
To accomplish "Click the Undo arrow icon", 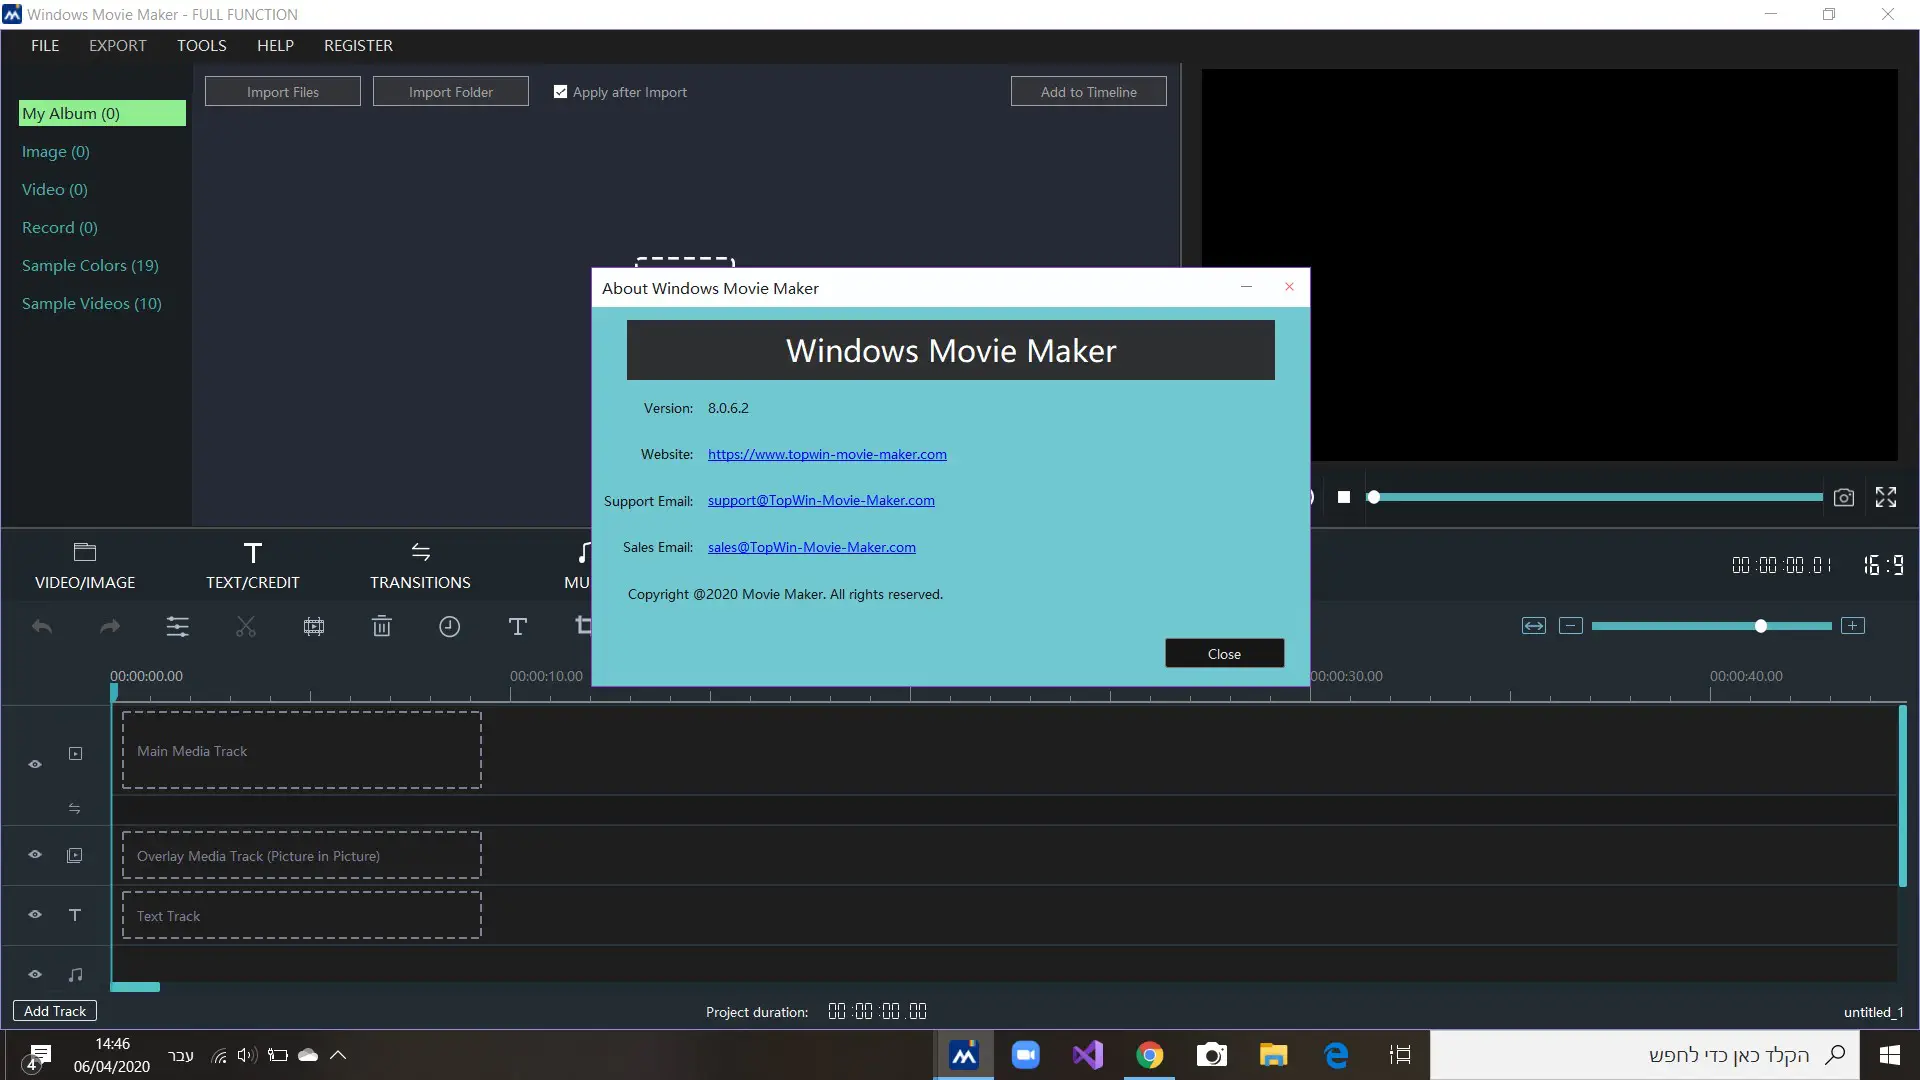I will click(x=42, y=627).
